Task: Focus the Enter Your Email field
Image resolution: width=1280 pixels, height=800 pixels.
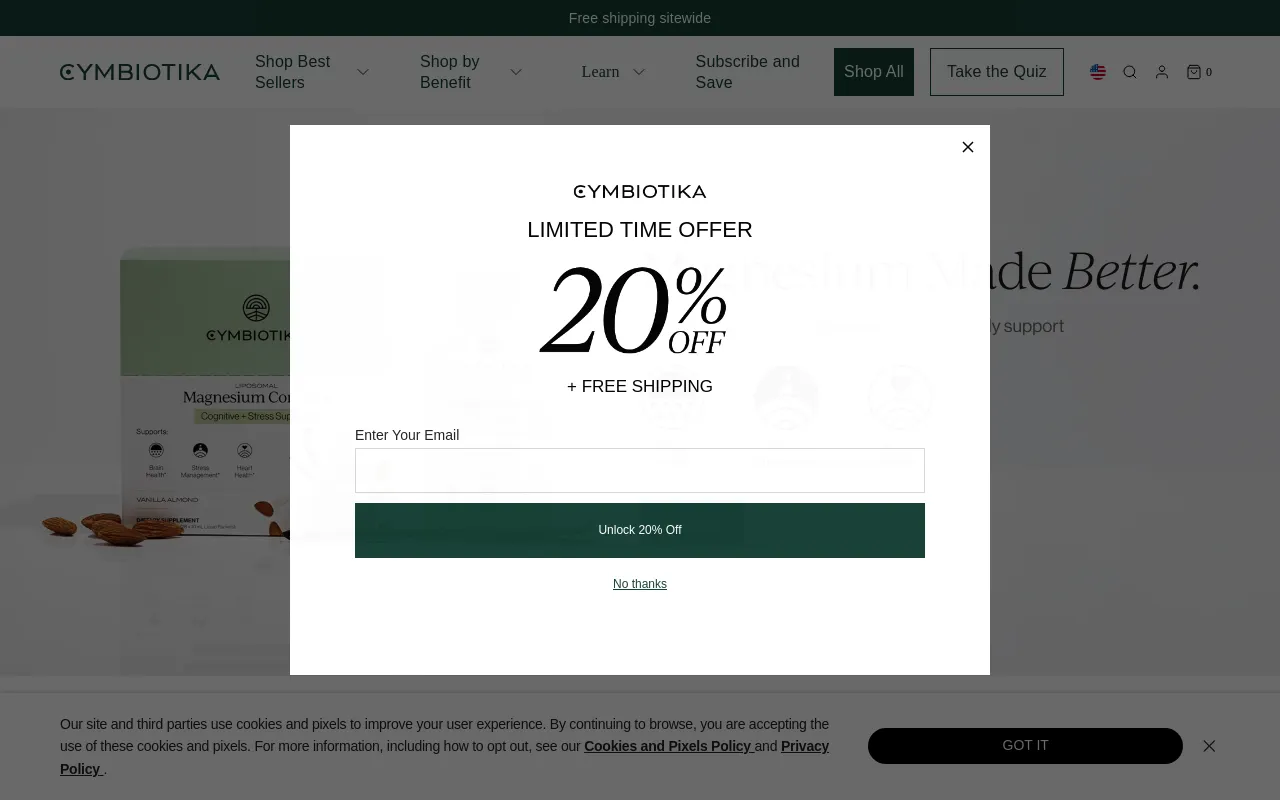Action: [x=640, y=470]
